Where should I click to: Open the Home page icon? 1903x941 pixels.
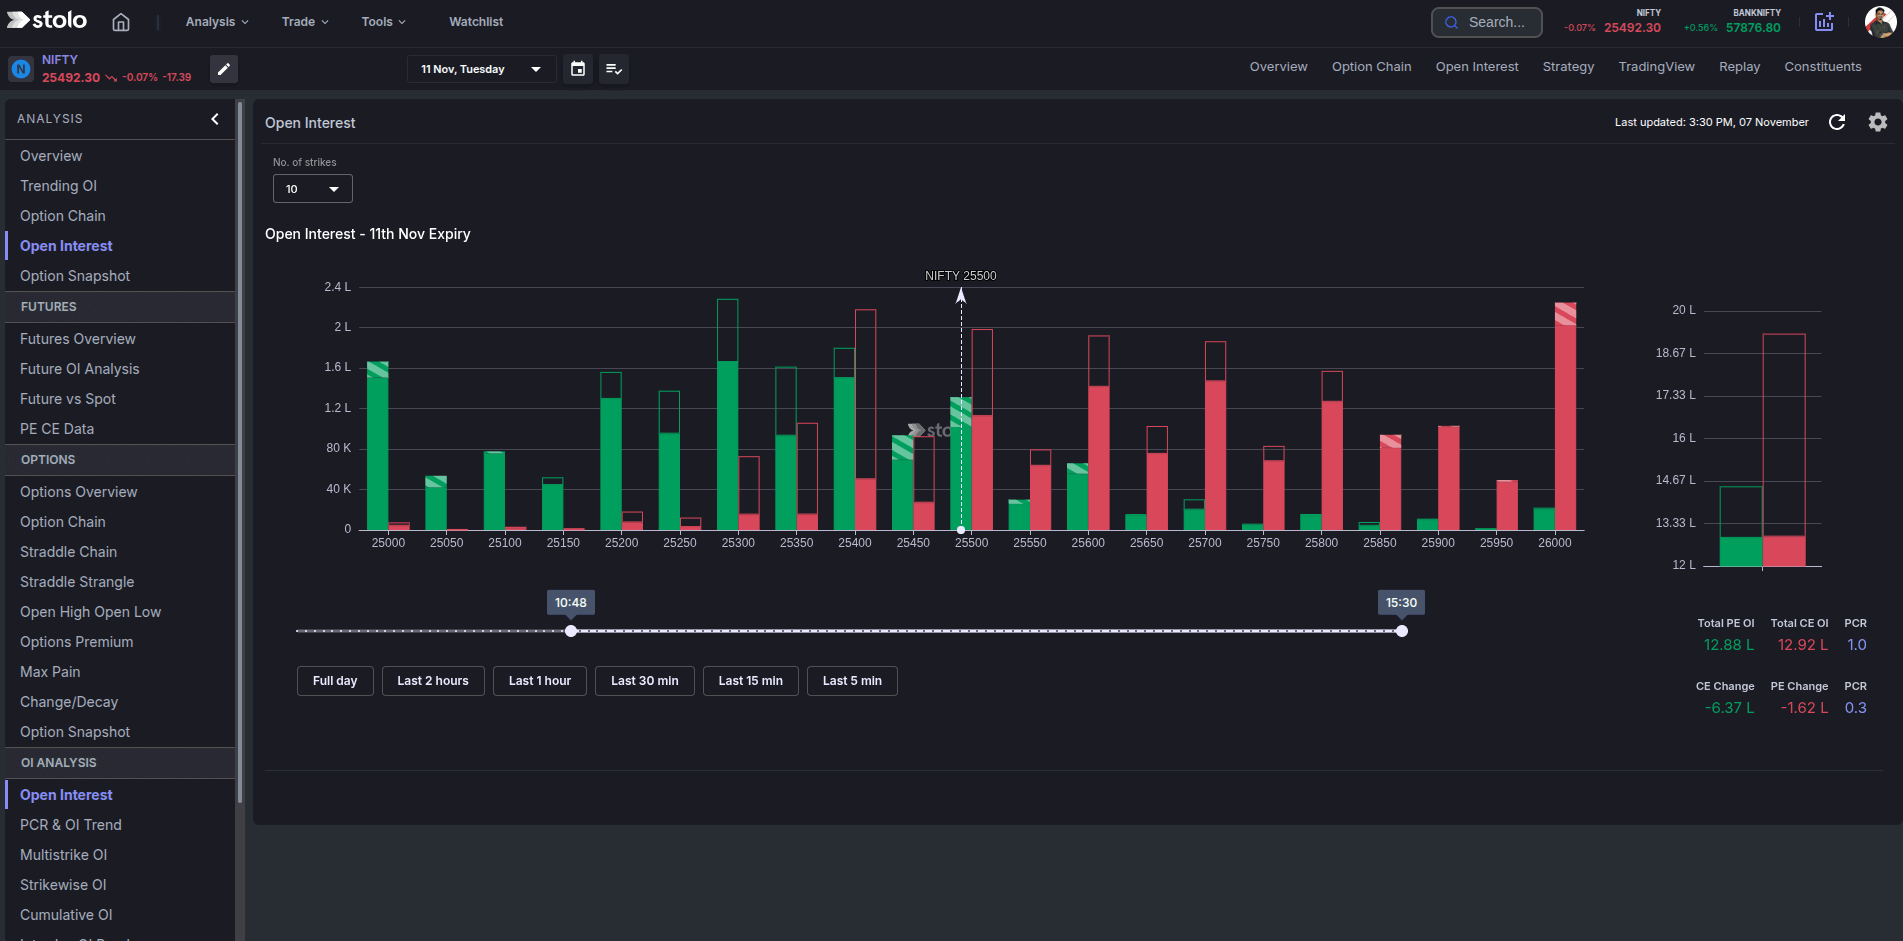[x=120, y=21]
